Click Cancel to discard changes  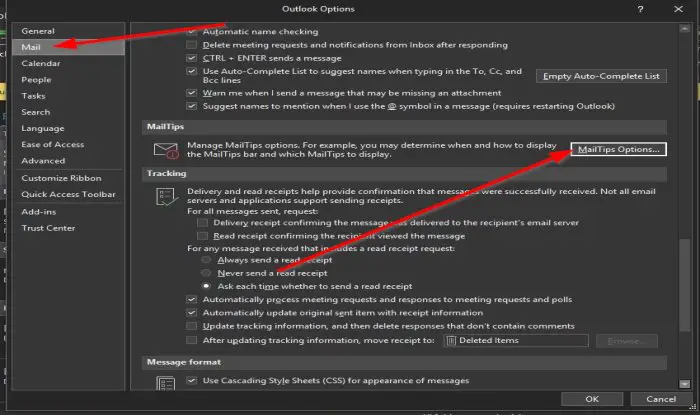[661, 399]
